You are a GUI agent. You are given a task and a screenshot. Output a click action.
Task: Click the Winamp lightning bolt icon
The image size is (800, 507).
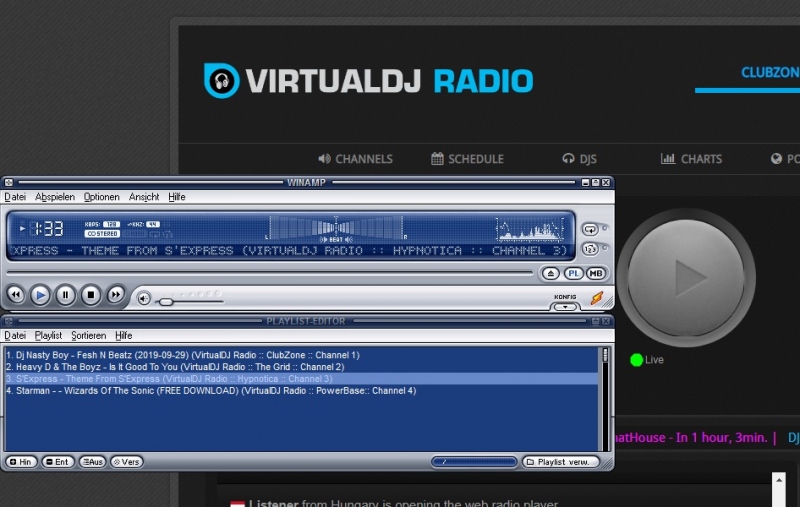pos(597,298)
